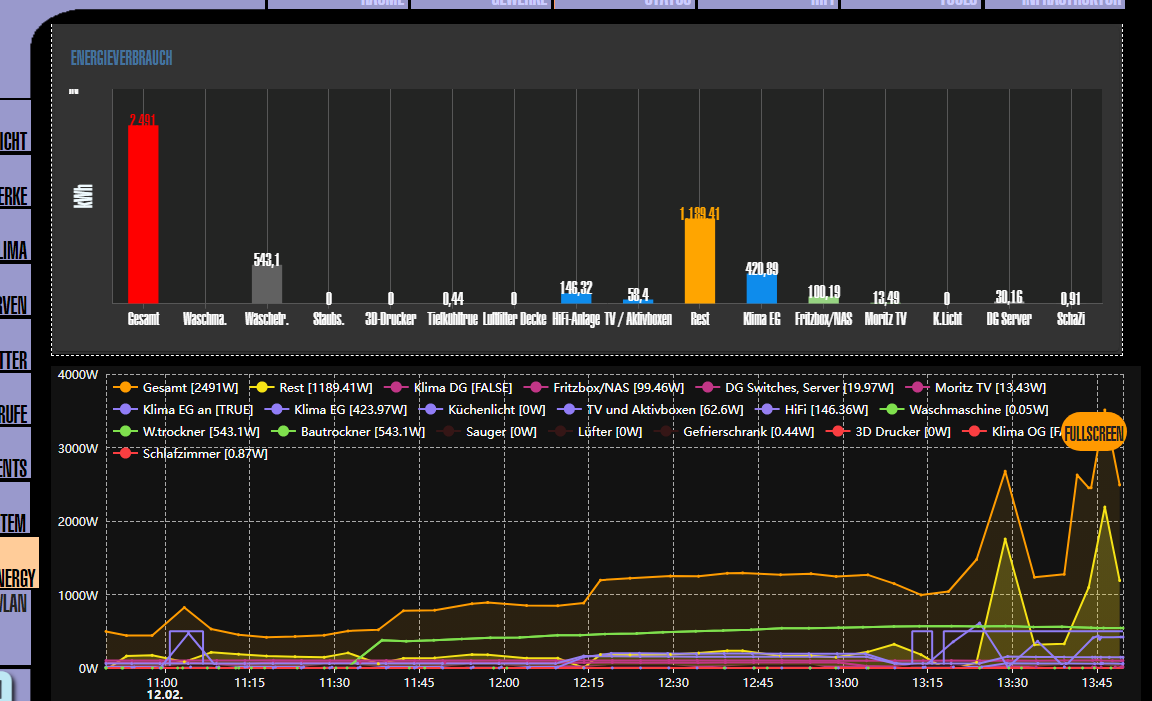
Task: Click the value label 420,89
Action: (x=762, y=268)
